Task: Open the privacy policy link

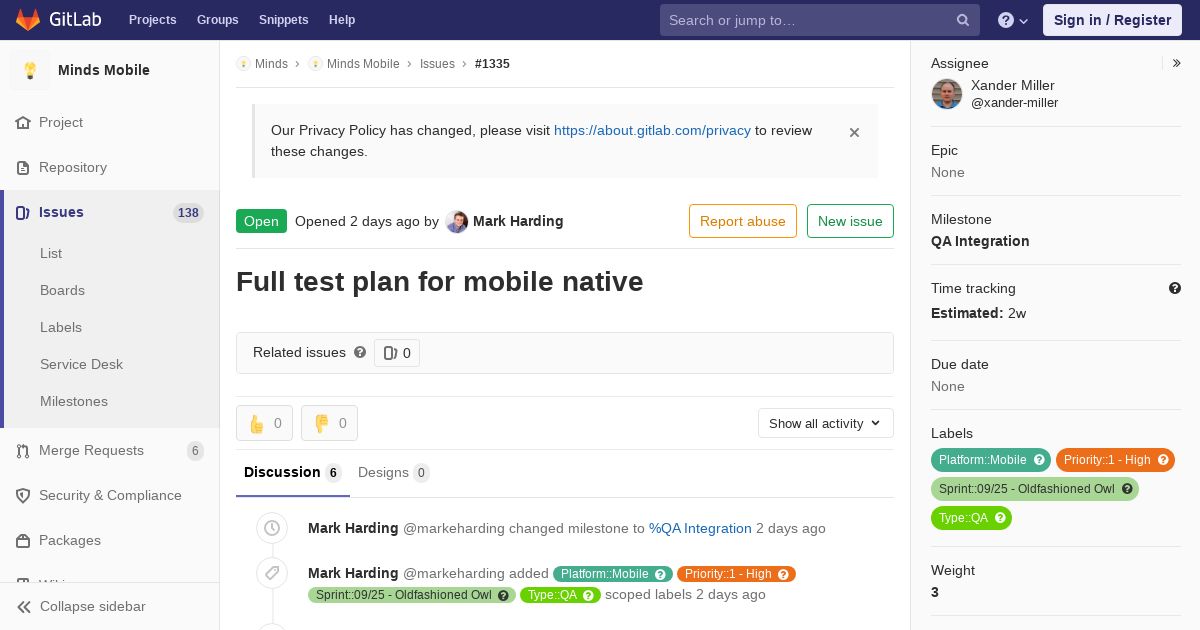Action: [652, 130]
